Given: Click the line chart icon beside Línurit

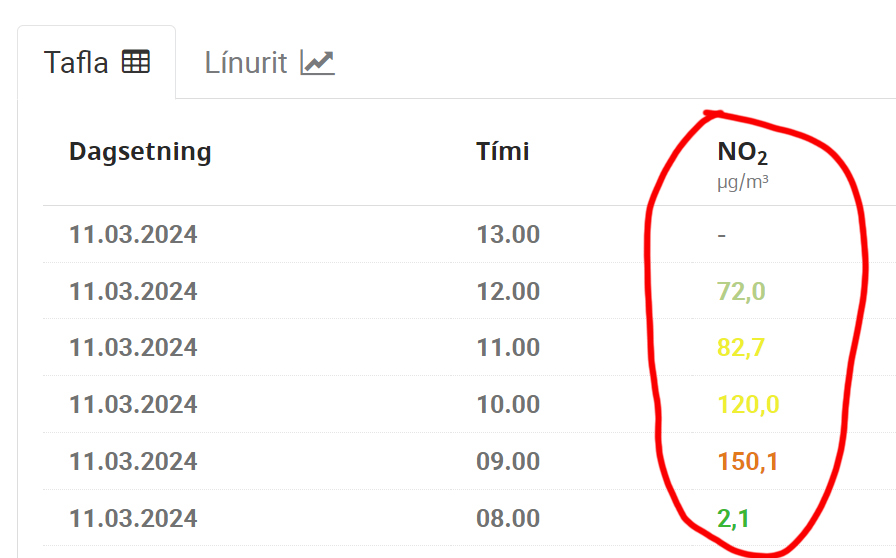Looking at the screenshot, I should click(318, 63).
